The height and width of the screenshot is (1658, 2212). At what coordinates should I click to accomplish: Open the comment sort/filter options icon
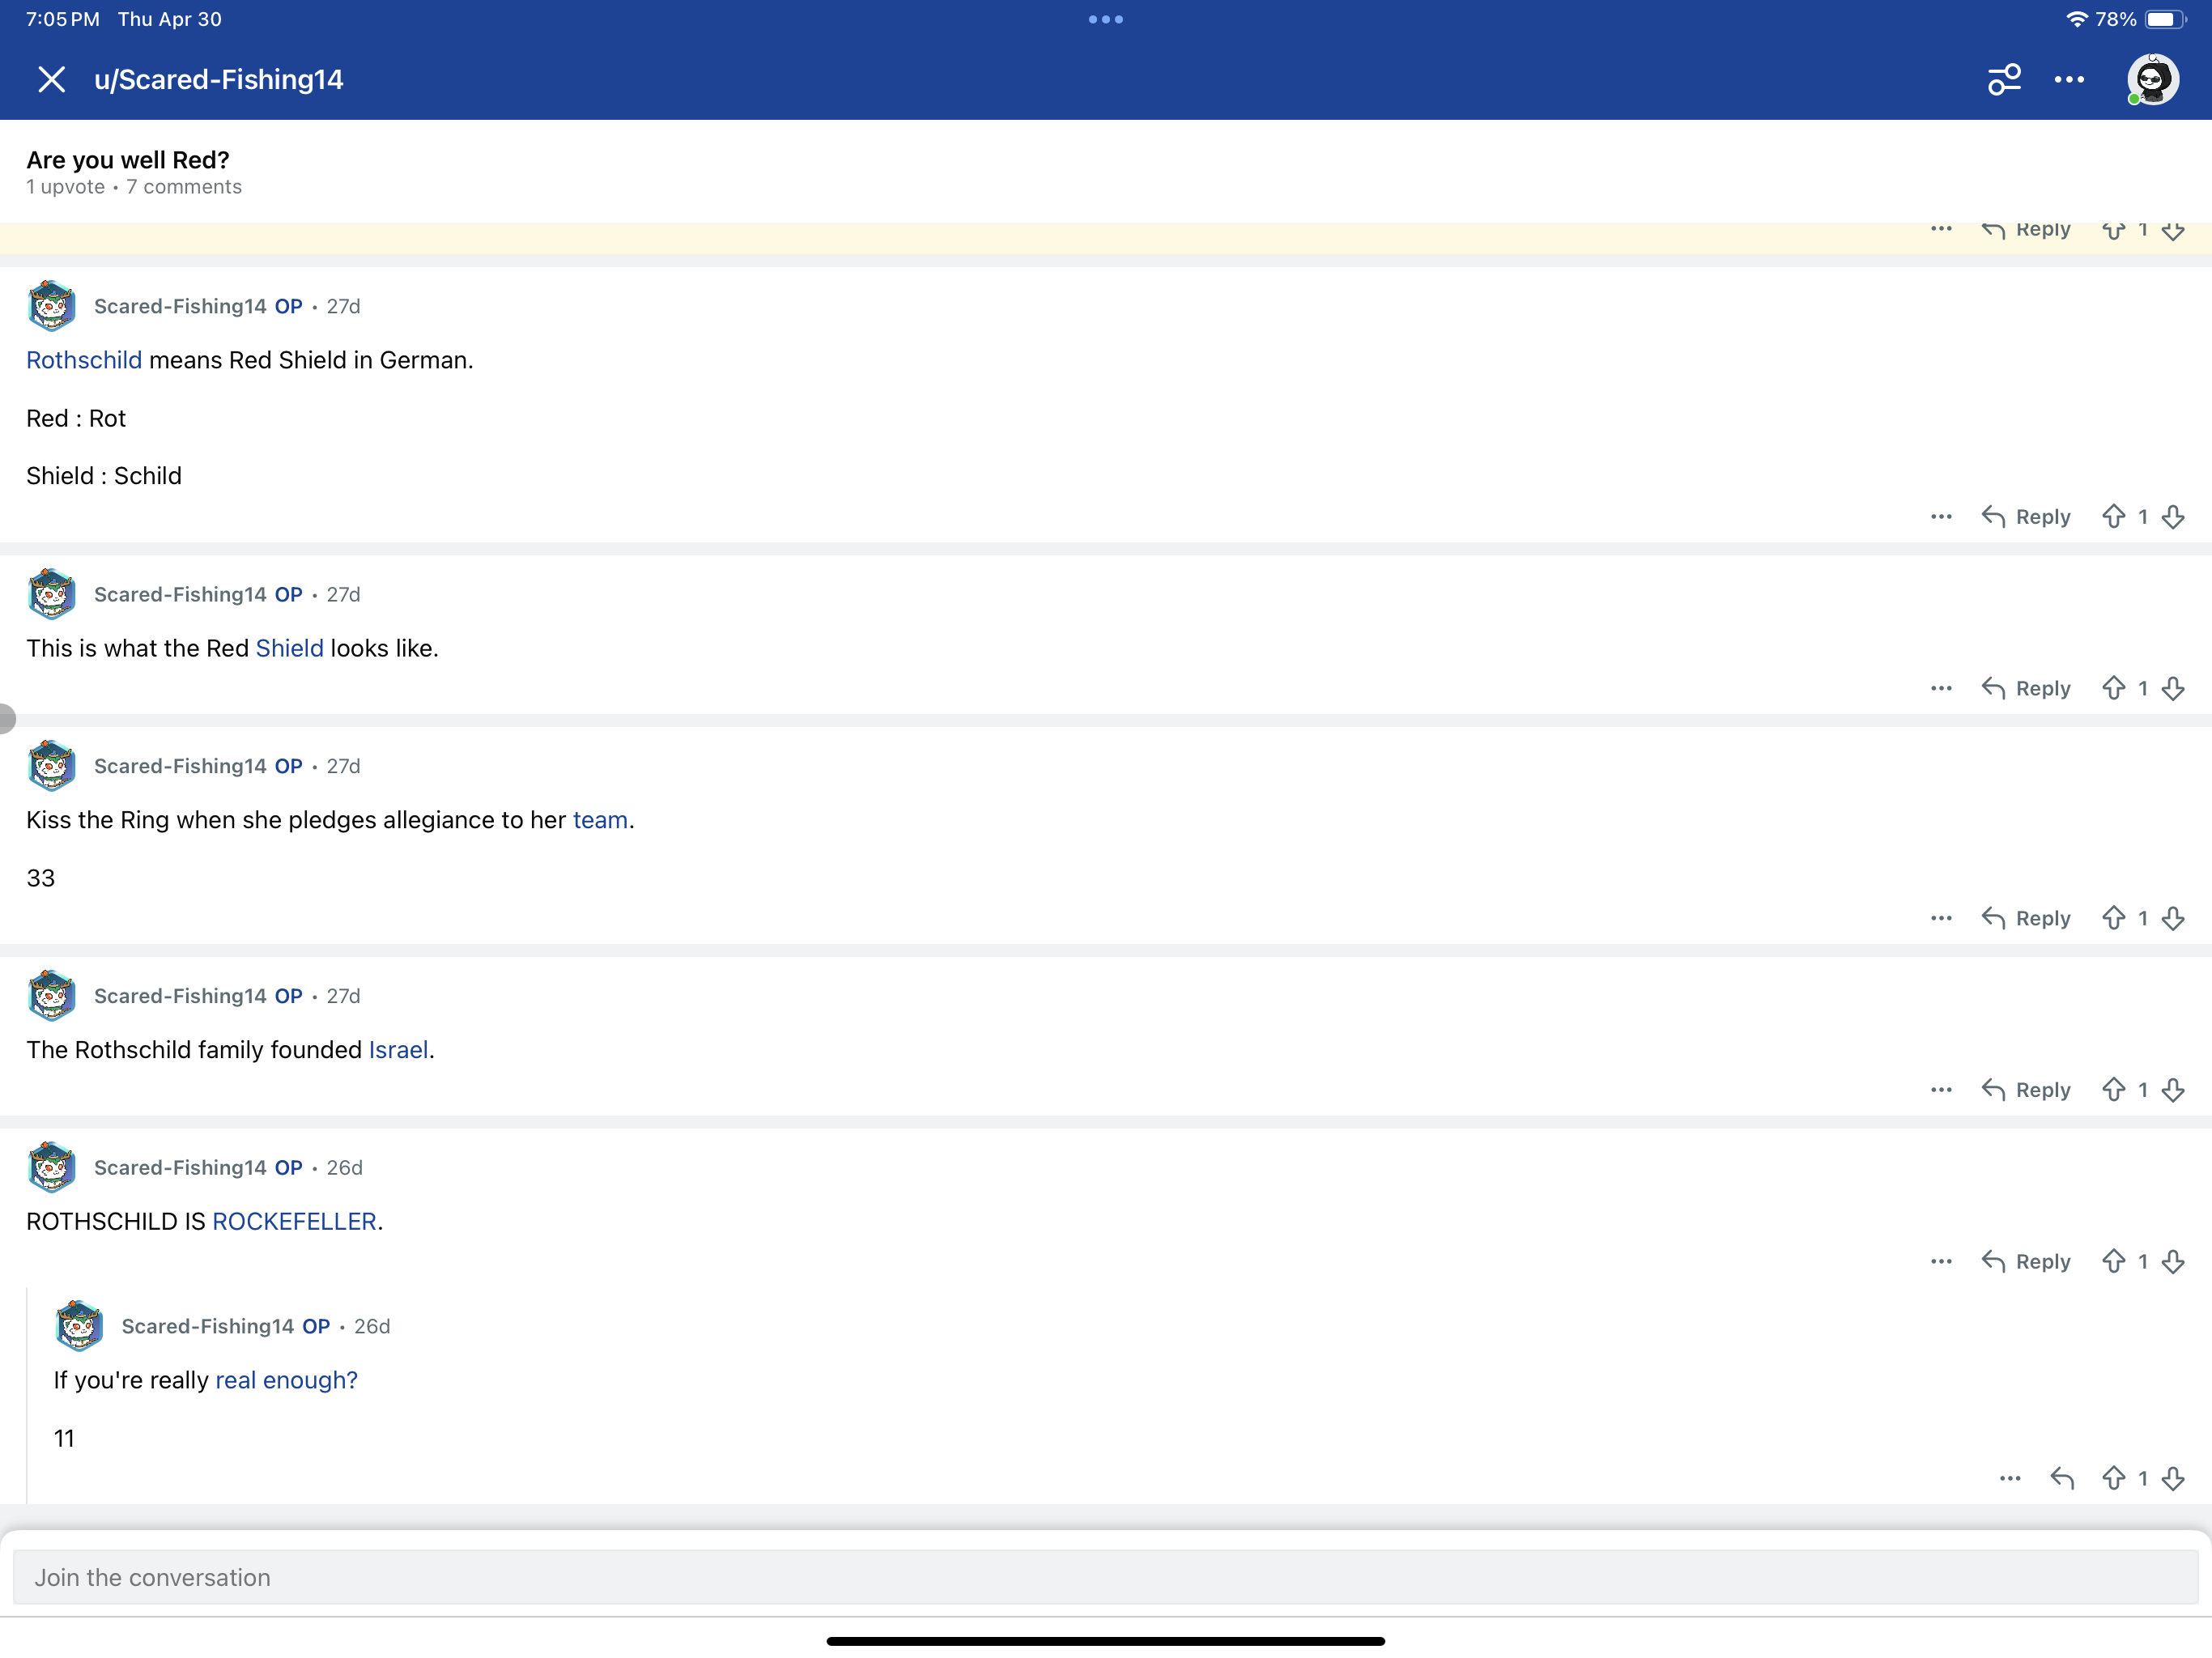click(x=2004, y=79)
